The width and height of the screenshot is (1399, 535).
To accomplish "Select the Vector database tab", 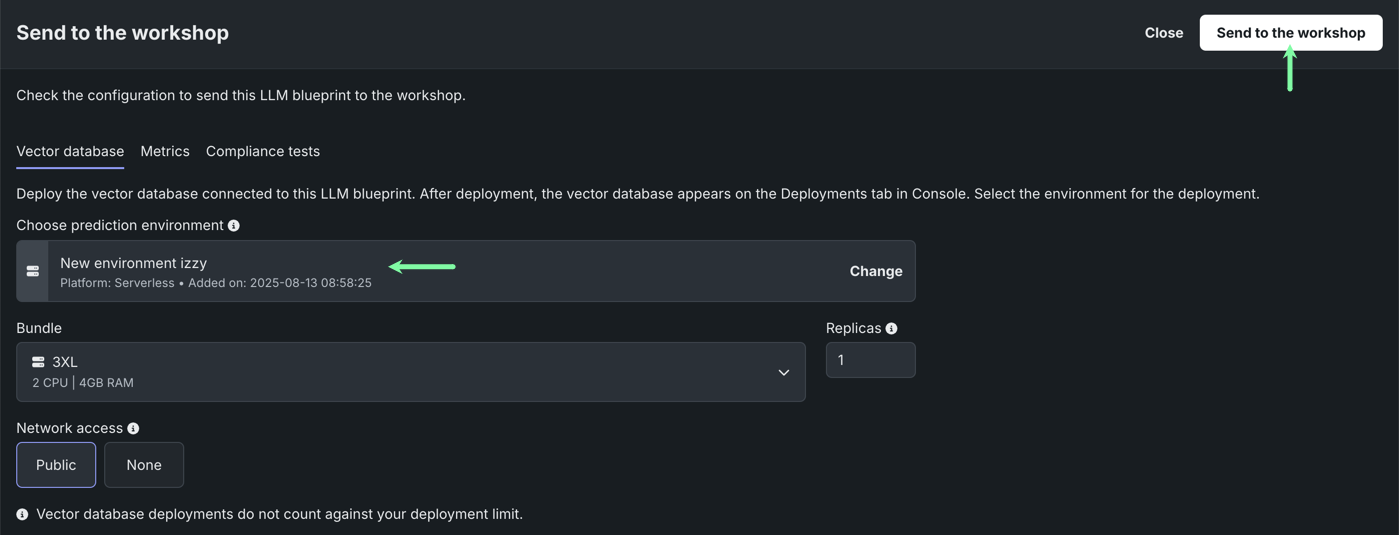I will 70,152.
